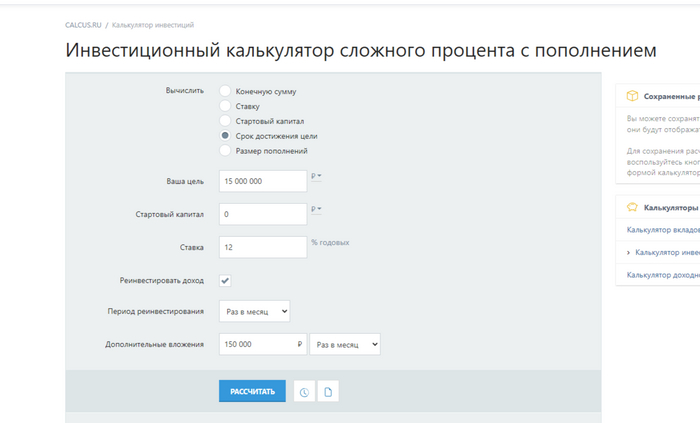Select the Ставку radio option
Screen dimensions: 700x423
point(225,106)
